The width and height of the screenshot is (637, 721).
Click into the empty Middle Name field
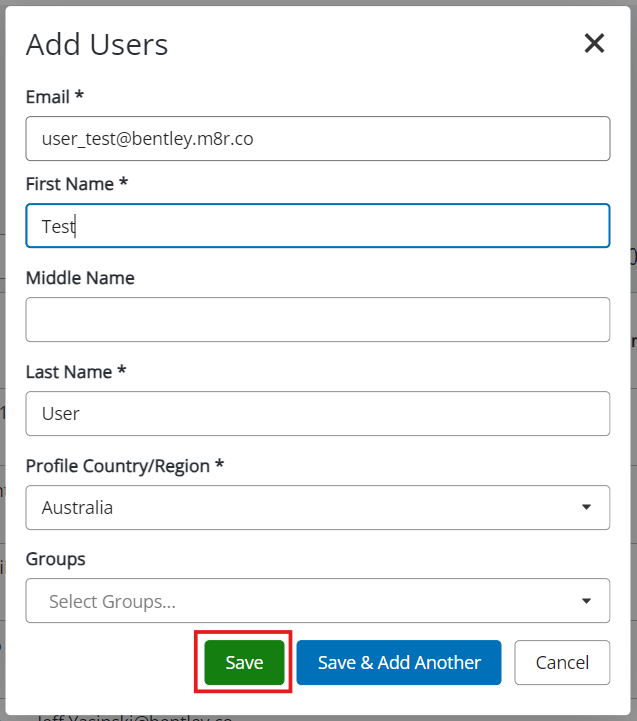pyautogui.click(x=317, y=319)
